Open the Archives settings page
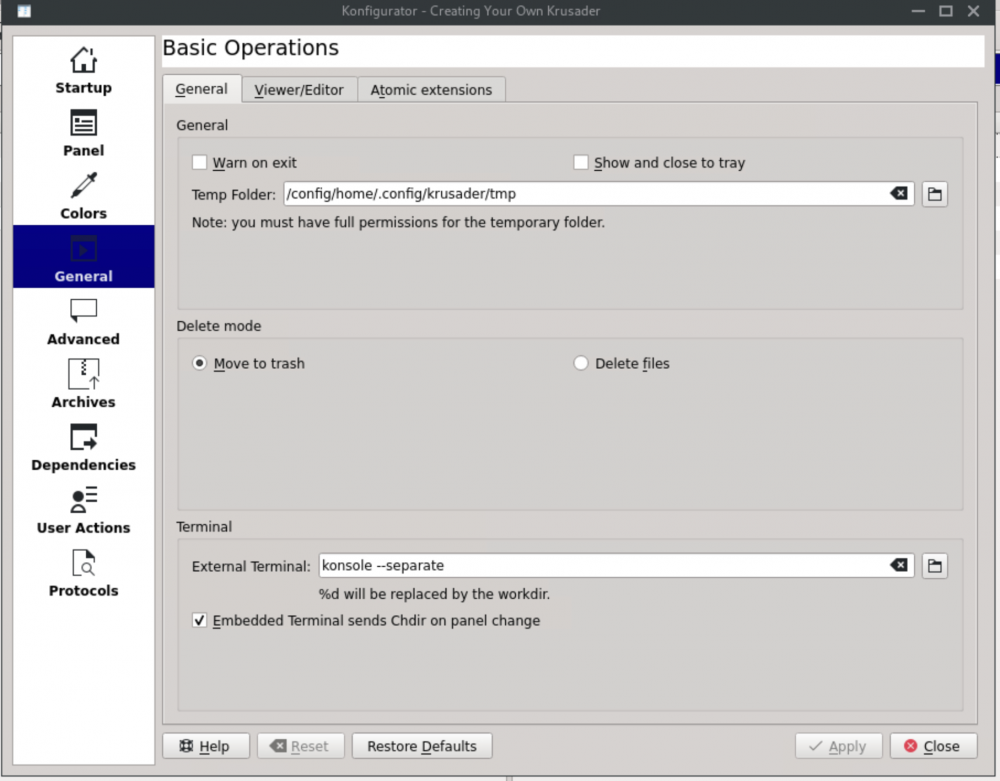The image size is (1000, 781). coord(84,384)
